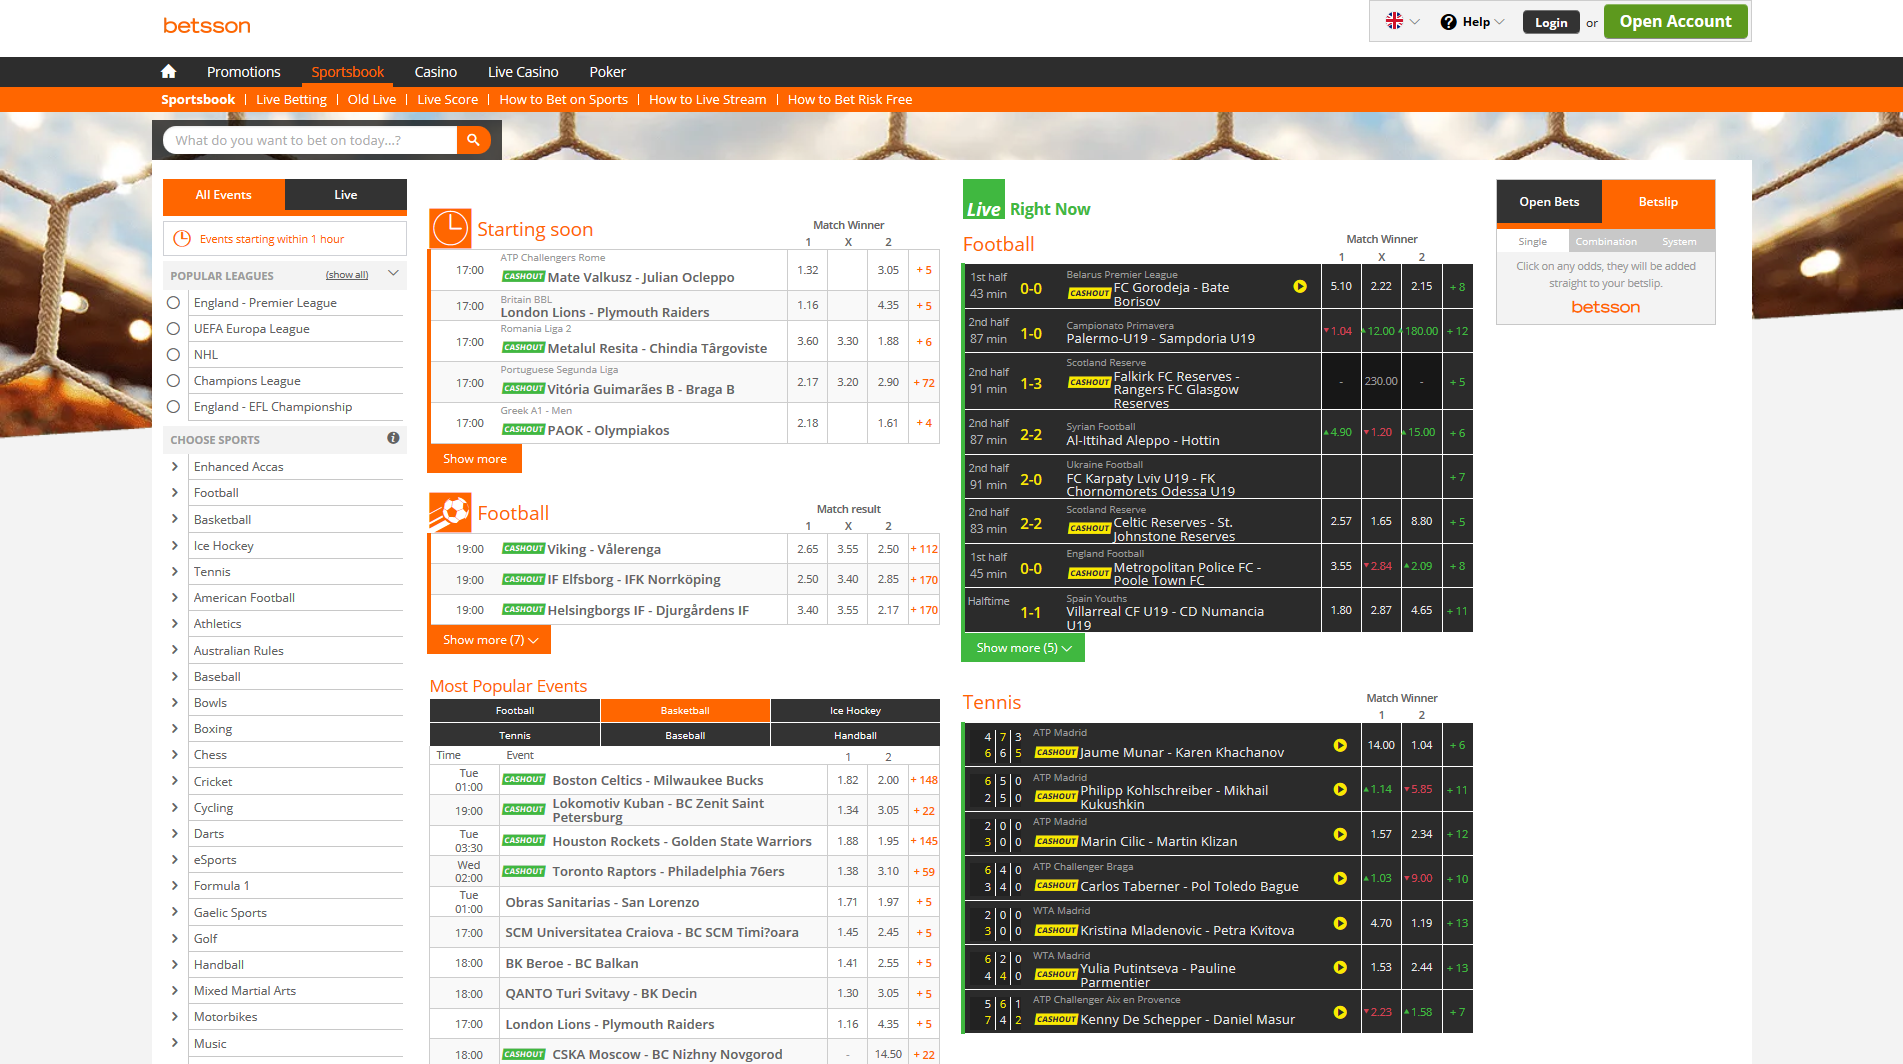Screen dimensions: 1903x1064
Task: Play live stream for FC Gorodeja - Bate Borisov
Action: [1300, 287]
